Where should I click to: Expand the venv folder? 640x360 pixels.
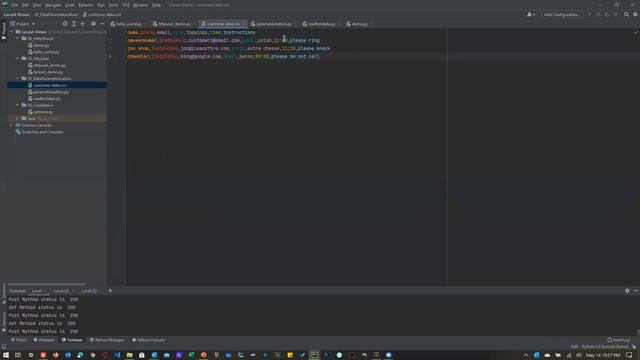18,118
